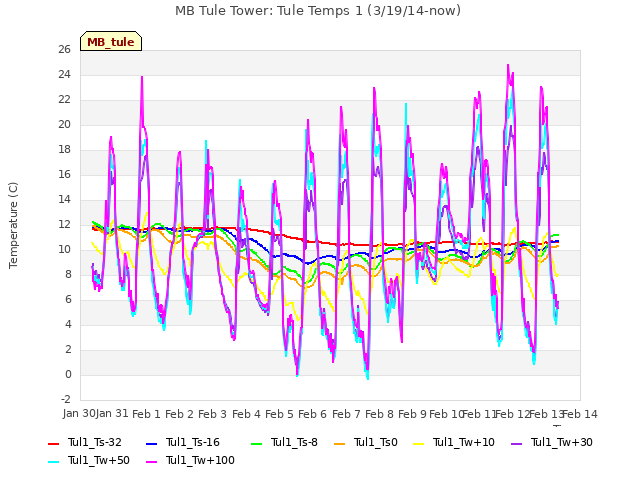Click the 0 y-axis tick label
The image size is (640, 480).
[68, 374]
